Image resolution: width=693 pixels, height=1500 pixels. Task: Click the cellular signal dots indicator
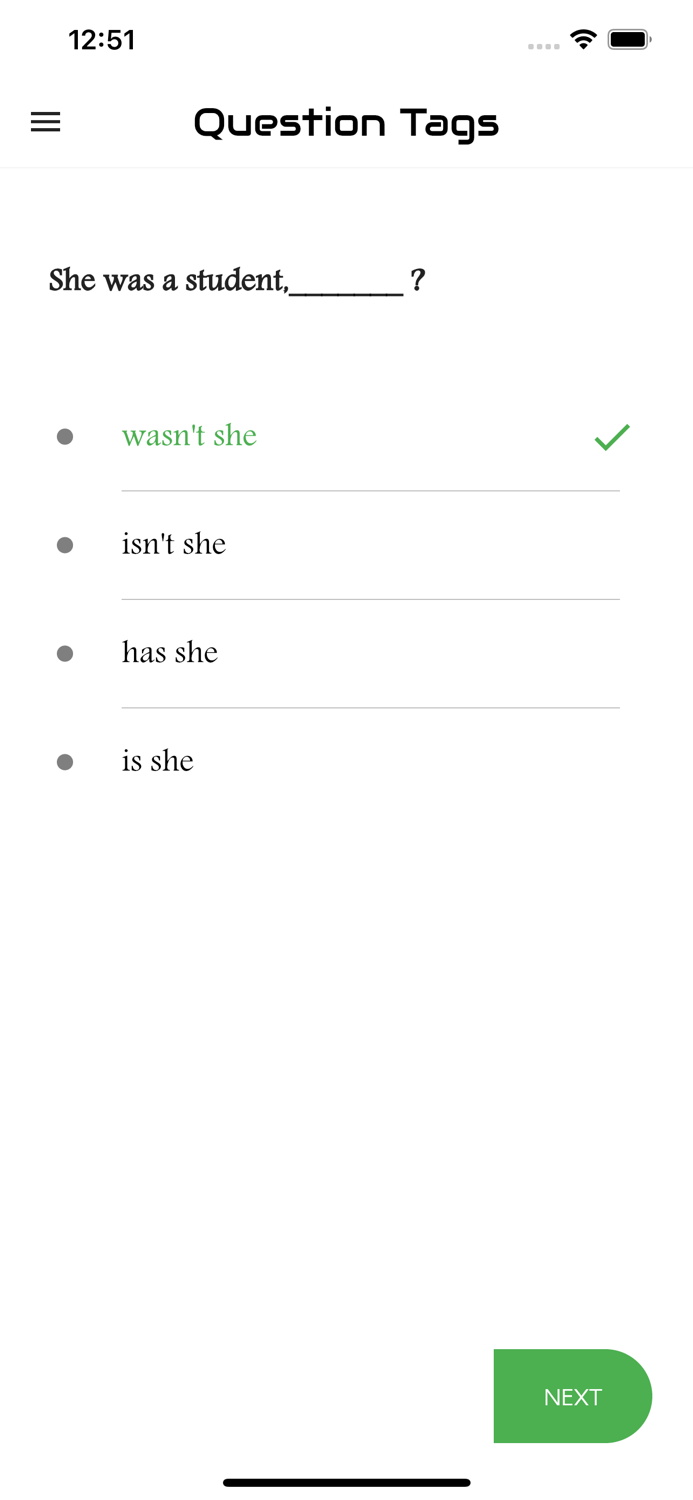coord(543,45)
